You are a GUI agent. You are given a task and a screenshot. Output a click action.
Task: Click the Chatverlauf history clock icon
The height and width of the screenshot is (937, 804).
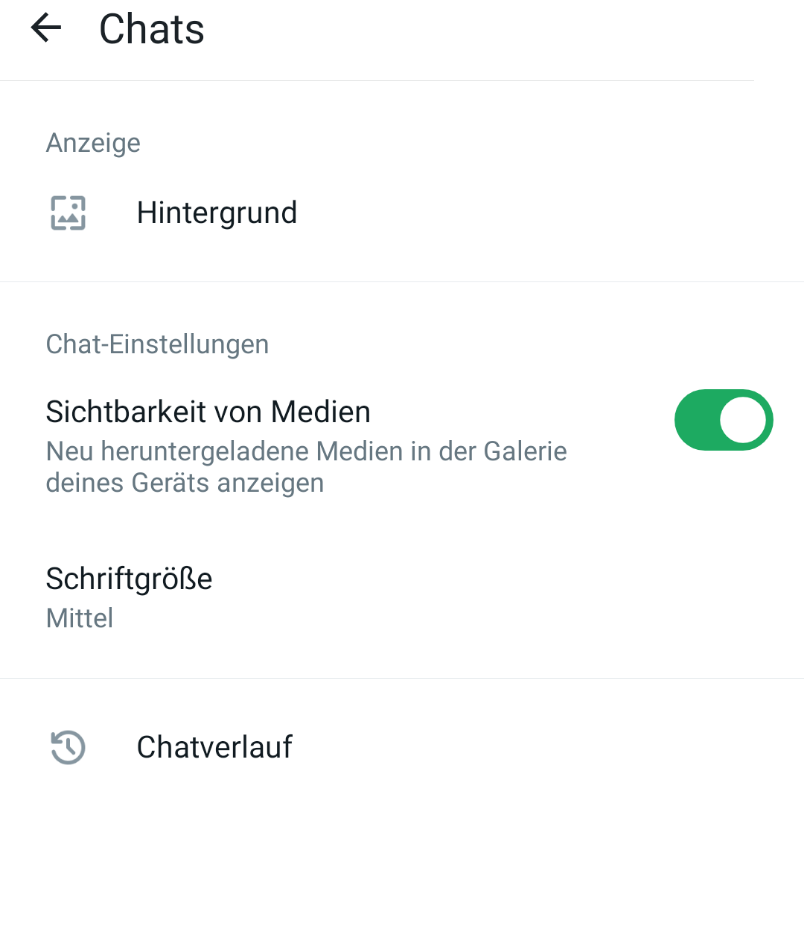pos(68,747)
